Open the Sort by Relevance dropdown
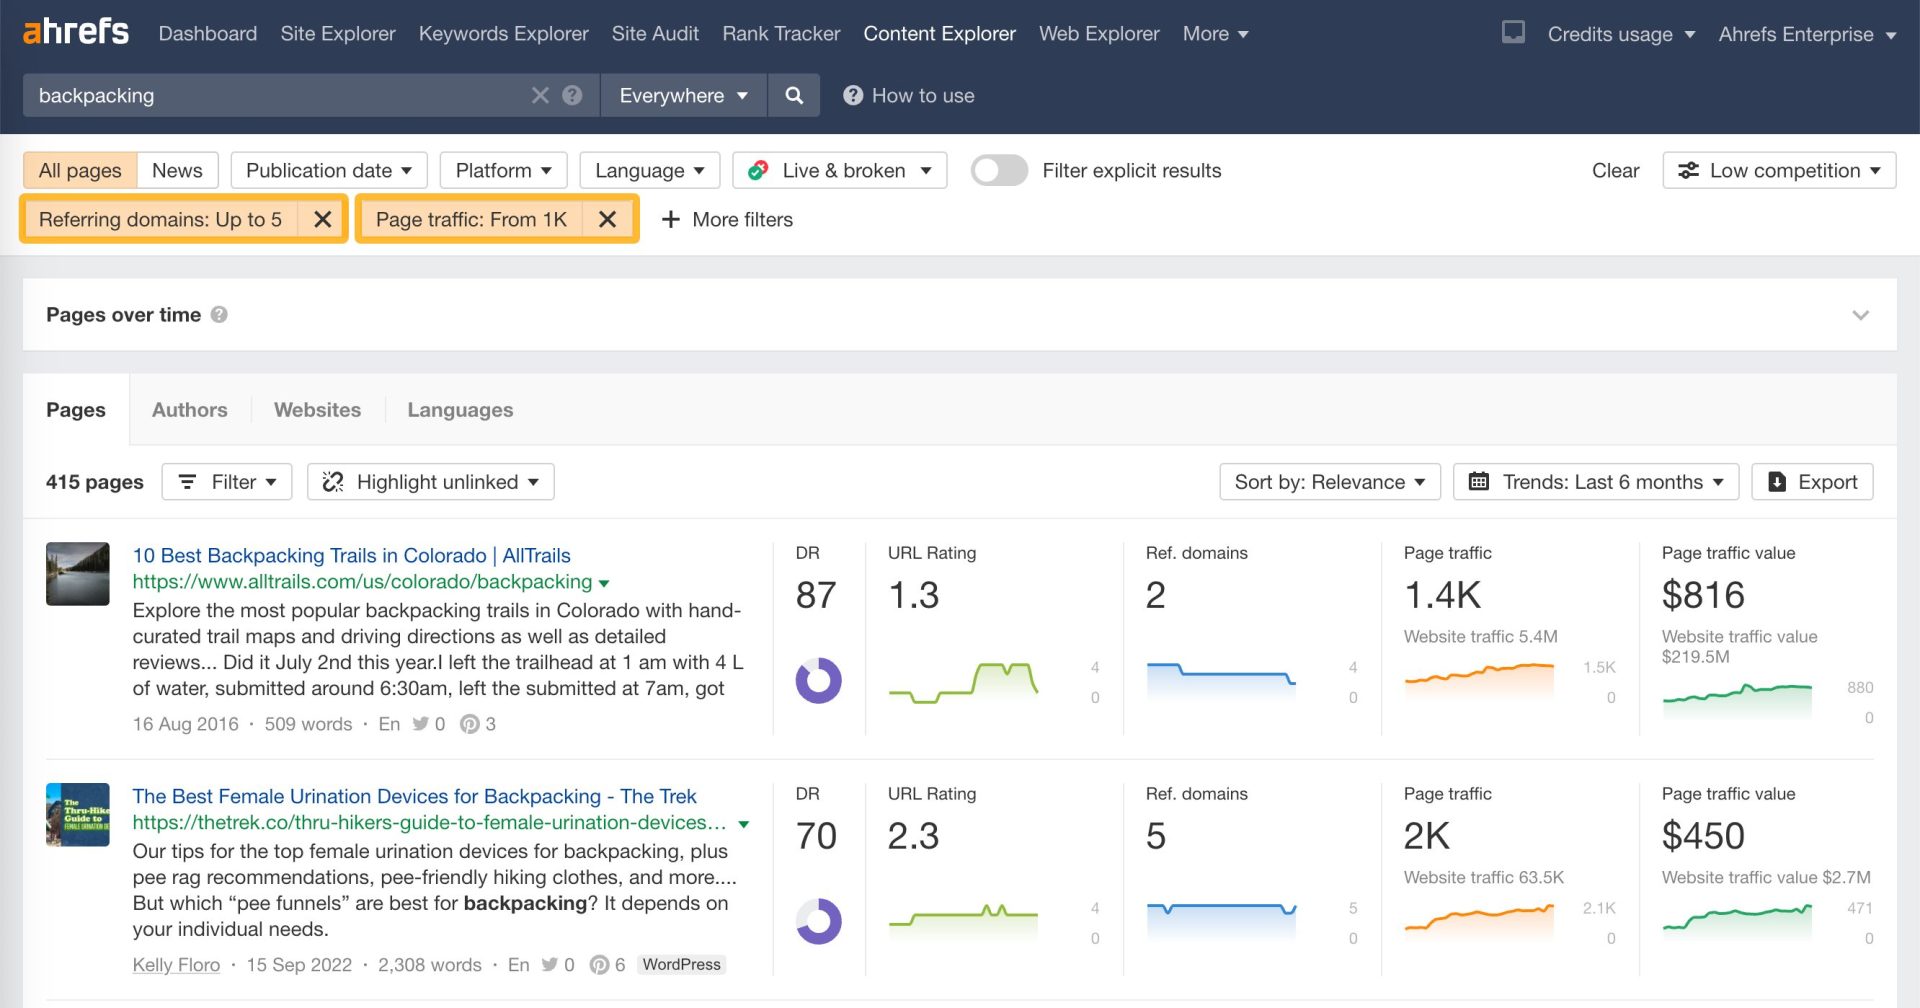 [1329, 482]
